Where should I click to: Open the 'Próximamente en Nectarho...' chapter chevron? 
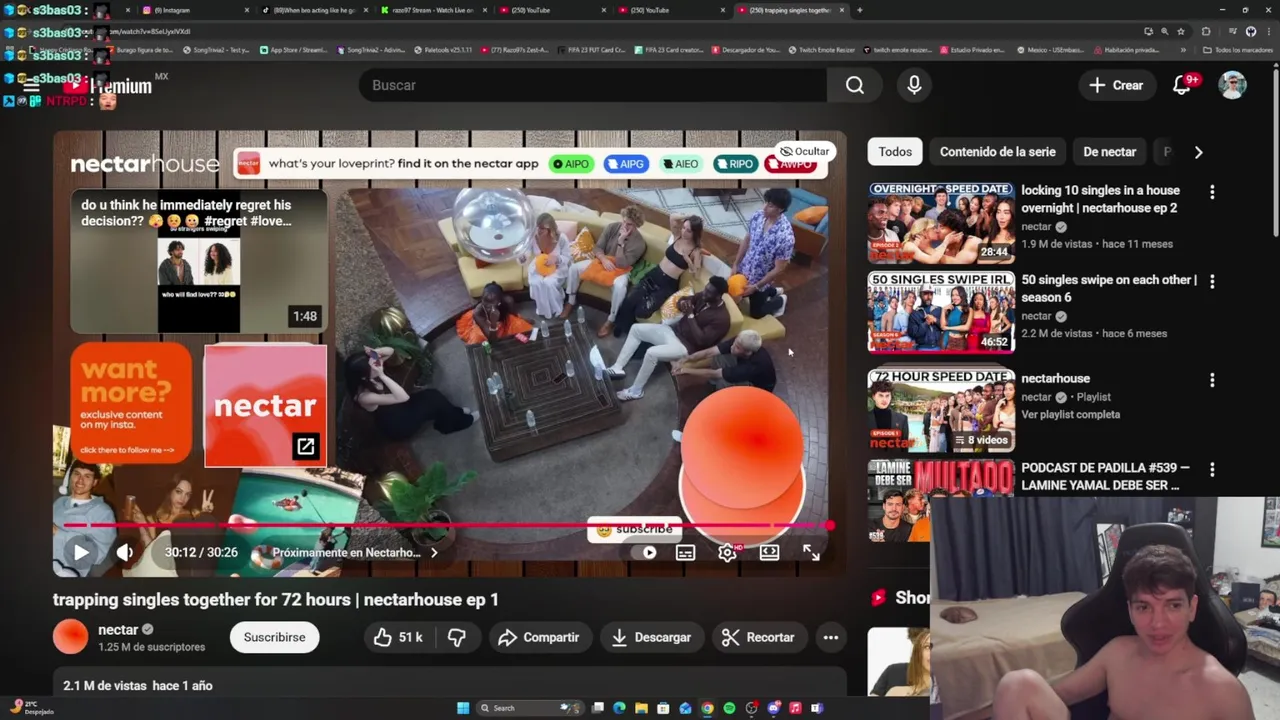[434, 552]
